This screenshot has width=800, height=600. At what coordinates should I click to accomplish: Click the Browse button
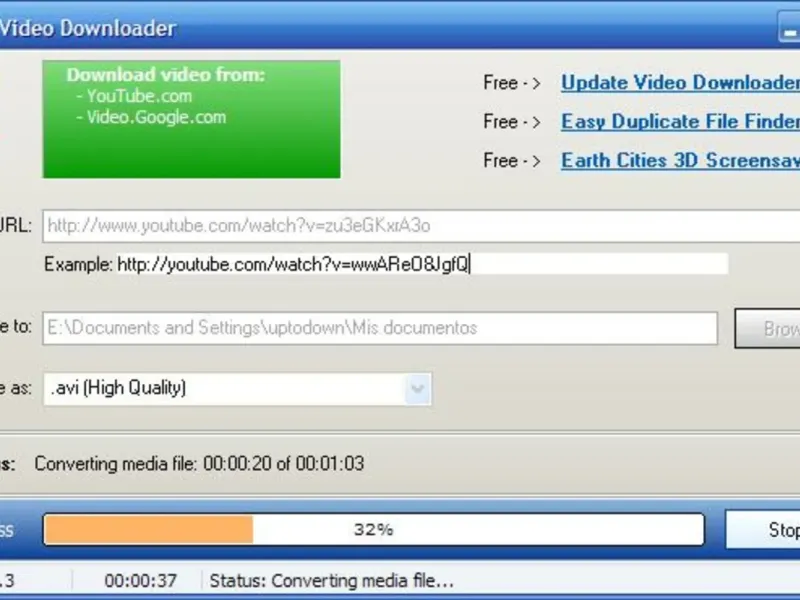click(x=767, y=329)
